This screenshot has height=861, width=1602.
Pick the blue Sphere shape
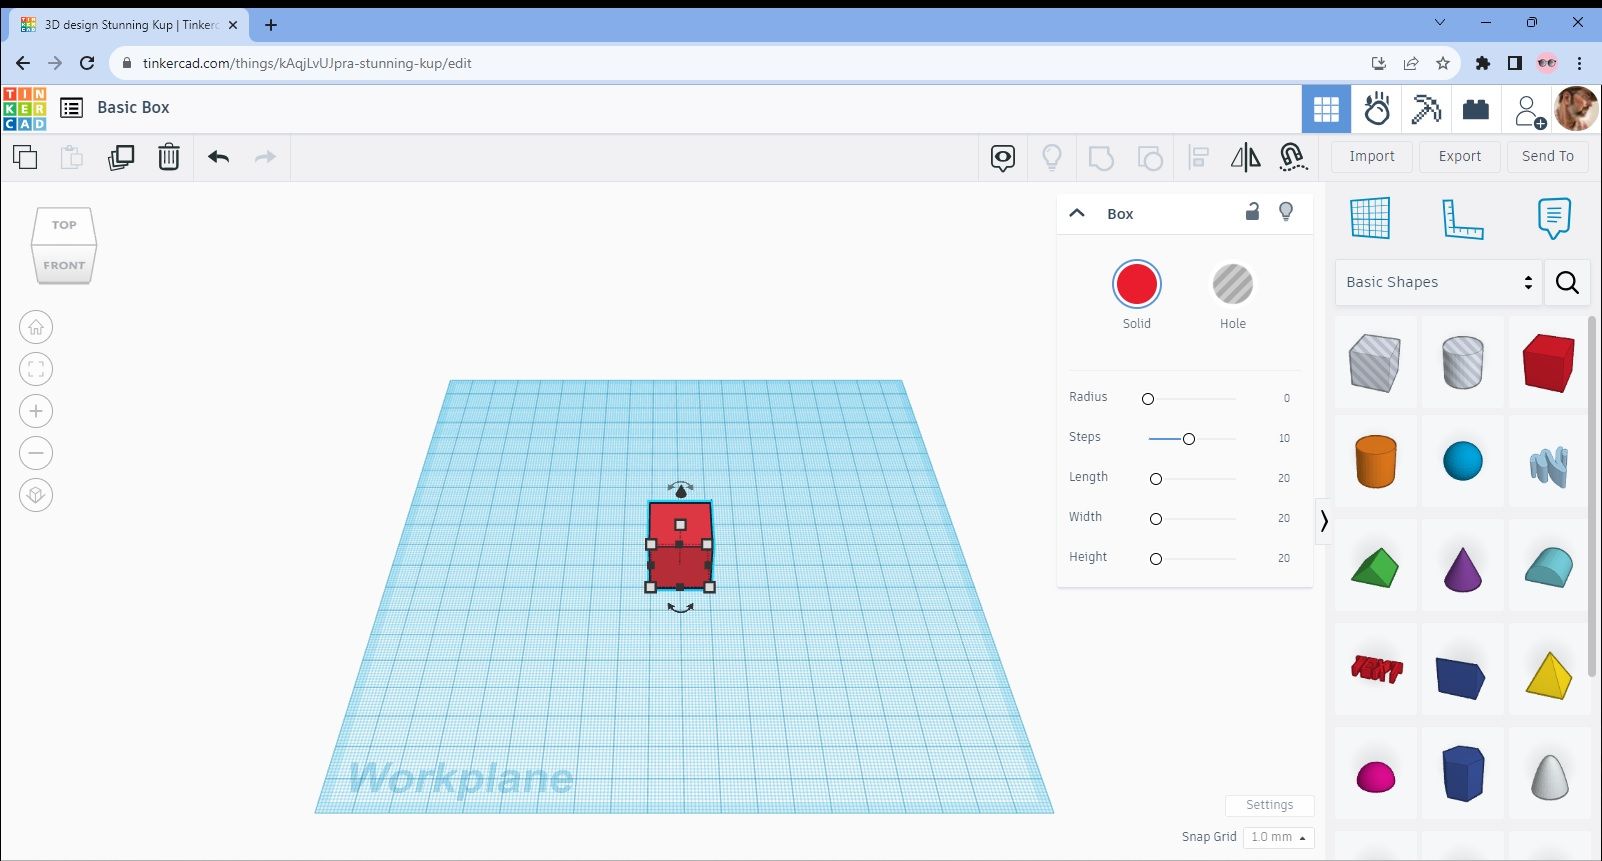pos(1463,462)
